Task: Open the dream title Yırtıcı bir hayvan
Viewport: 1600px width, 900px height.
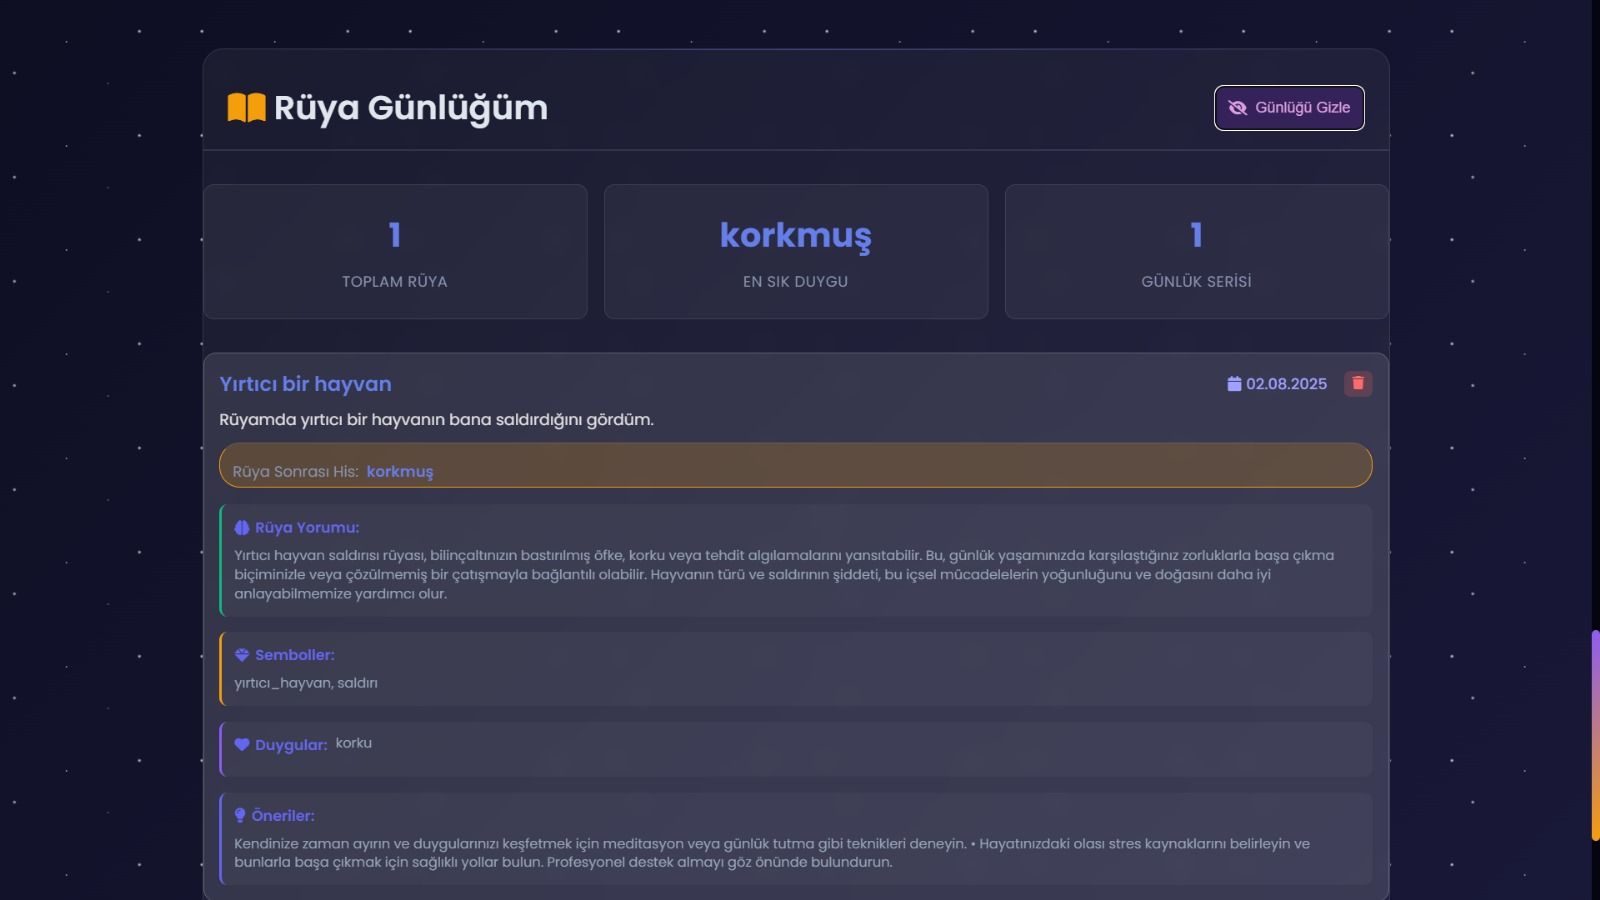Action: (x=305, y=384)
